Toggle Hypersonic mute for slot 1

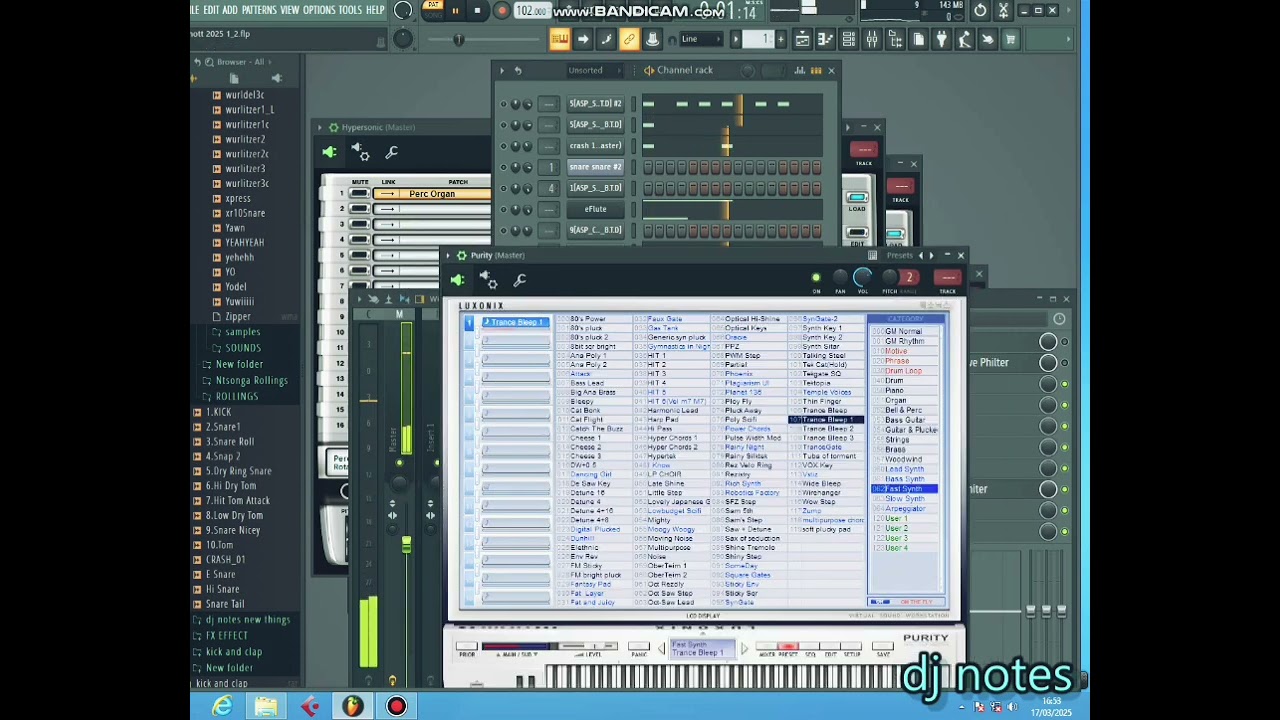pyautogui.click(x=359, y=194)
